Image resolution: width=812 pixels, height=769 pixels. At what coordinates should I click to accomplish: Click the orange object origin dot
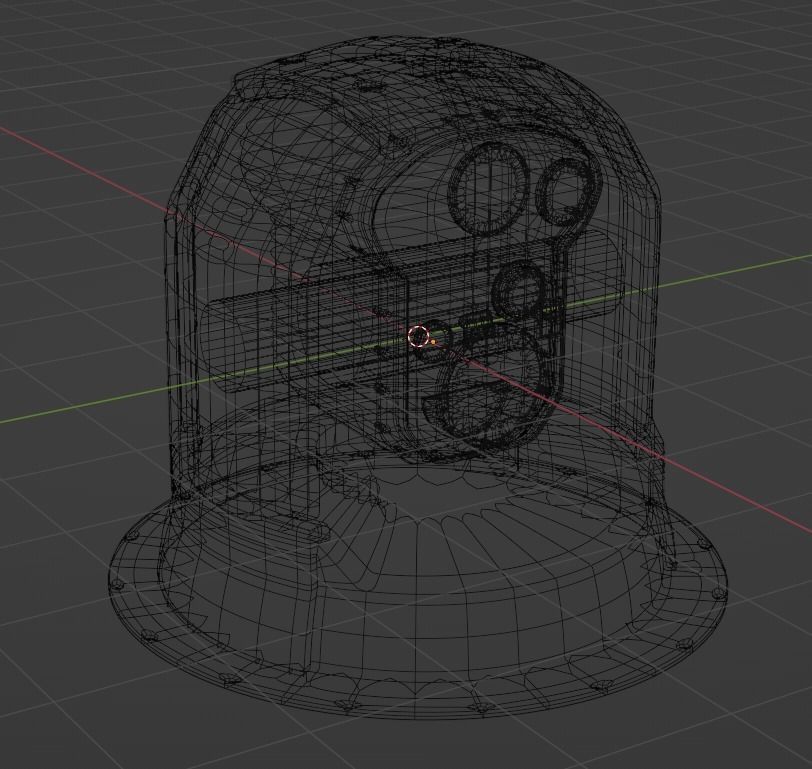coord(433,342)
